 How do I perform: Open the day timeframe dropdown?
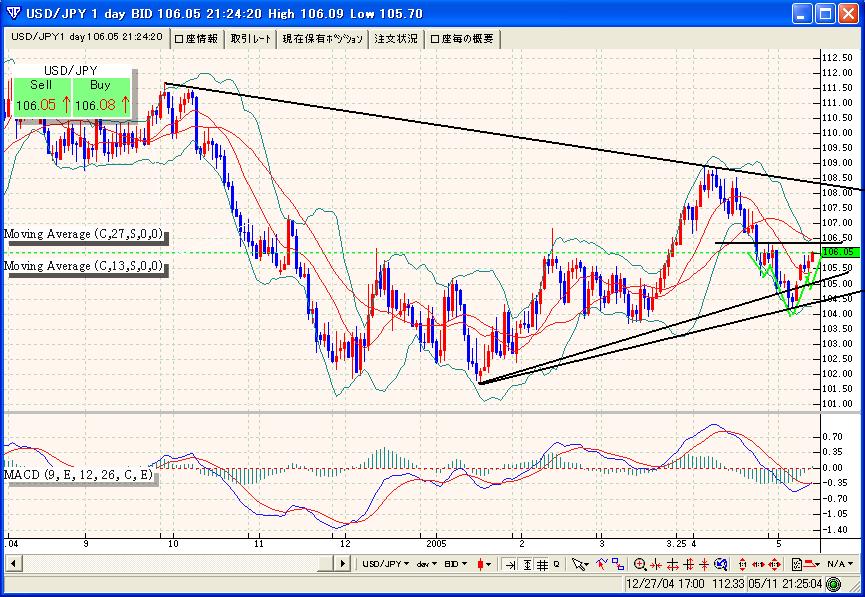pos(426,564)
